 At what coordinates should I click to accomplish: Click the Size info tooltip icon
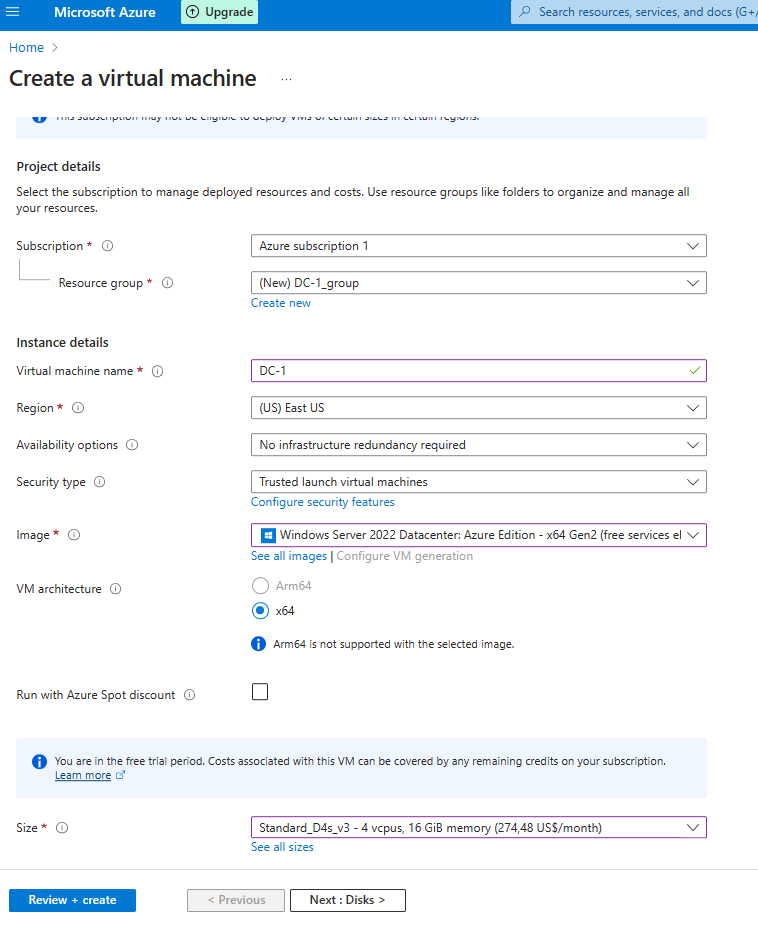(x=63, y=827)
